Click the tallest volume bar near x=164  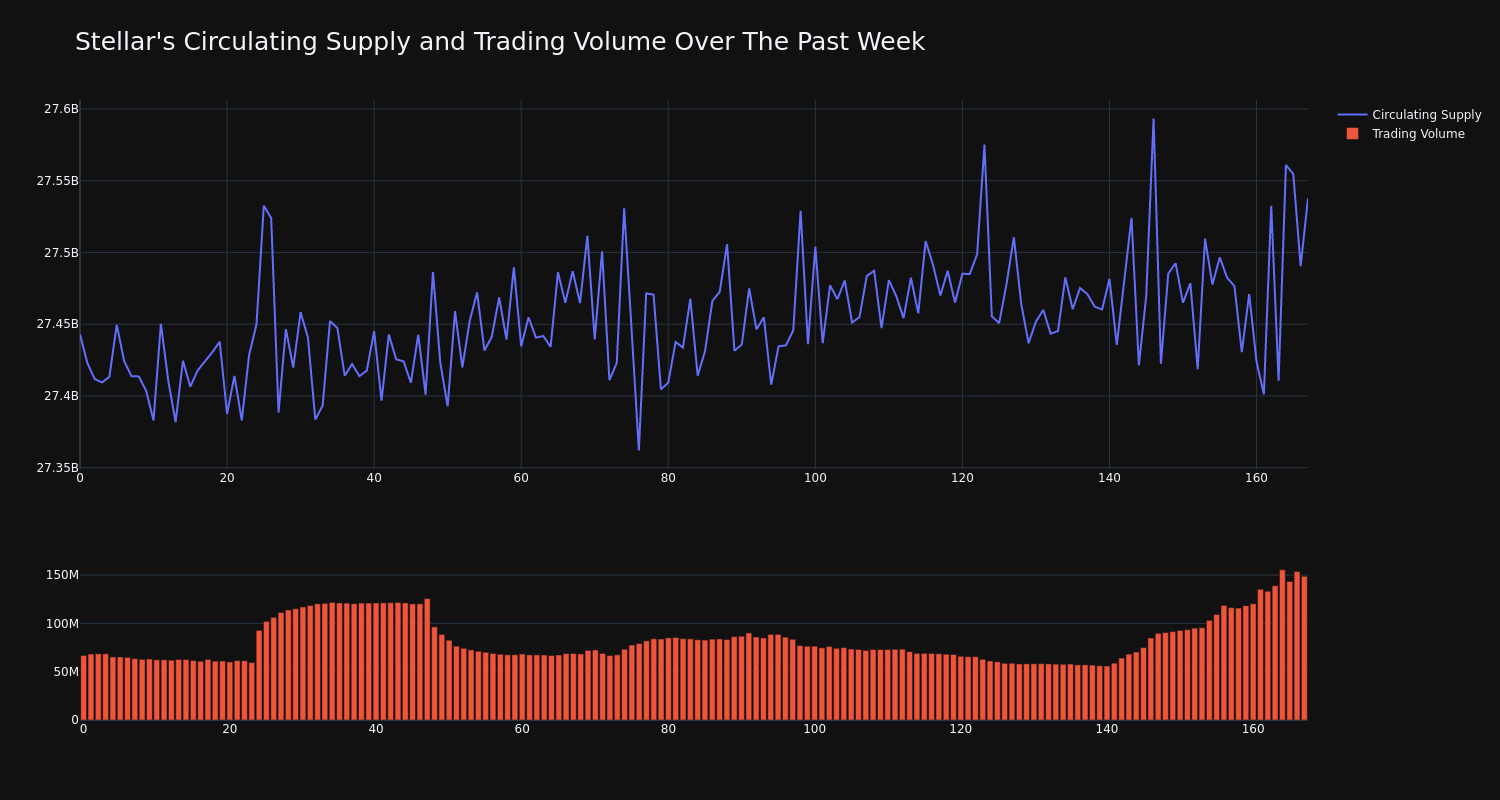tap(1283, 645)
